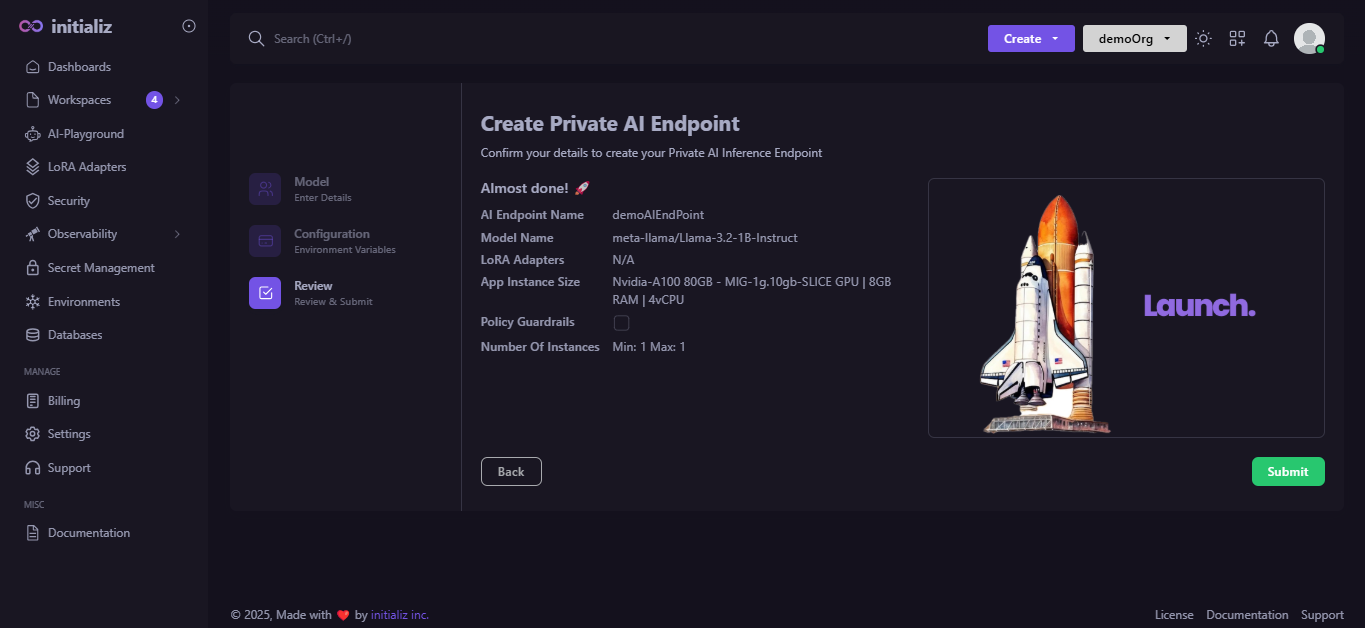
Task: Click the search magnifier icon
Action: pyautogui.click(x=256, y=39)
